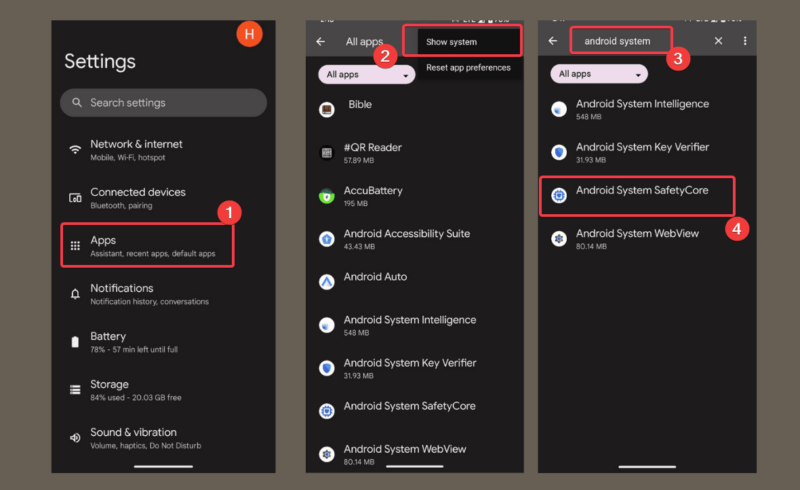
Task: Tap the battery icon beside Battery
Action: pos(75,342)
